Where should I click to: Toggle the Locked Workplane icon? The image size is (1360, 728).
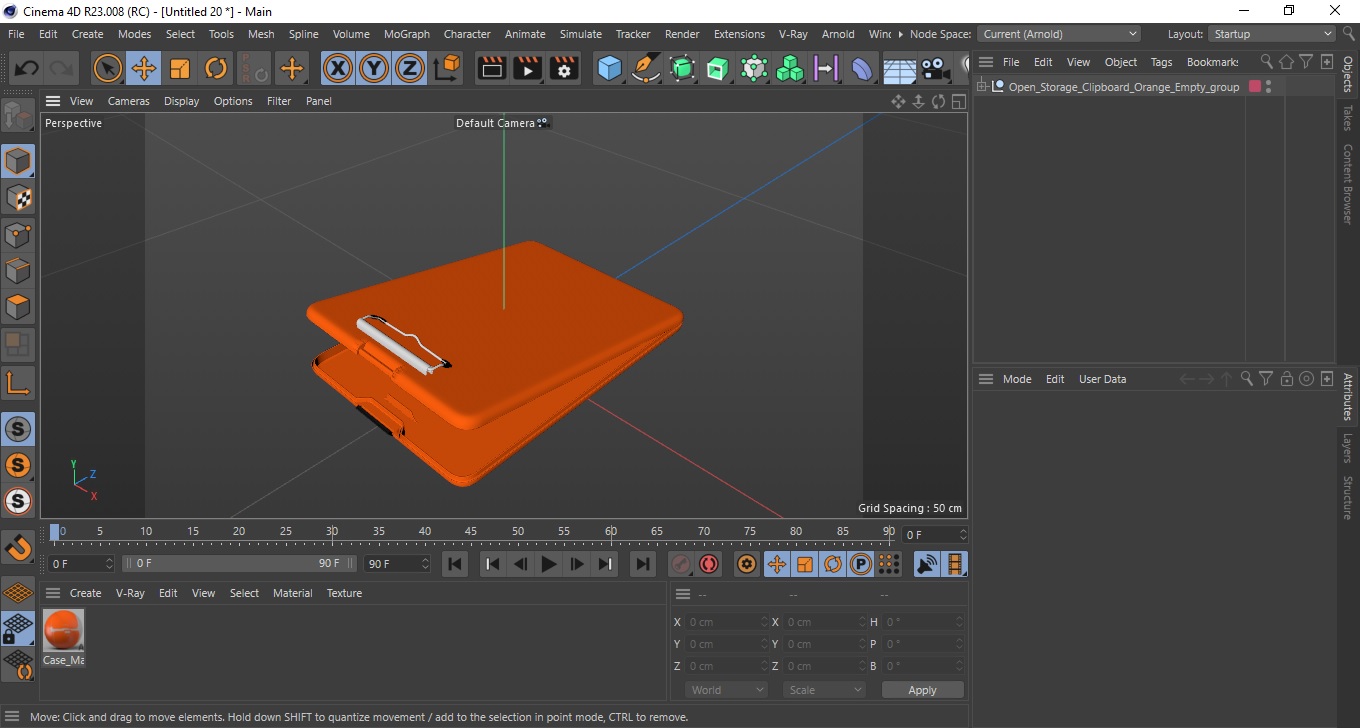[x=18, y=629]
